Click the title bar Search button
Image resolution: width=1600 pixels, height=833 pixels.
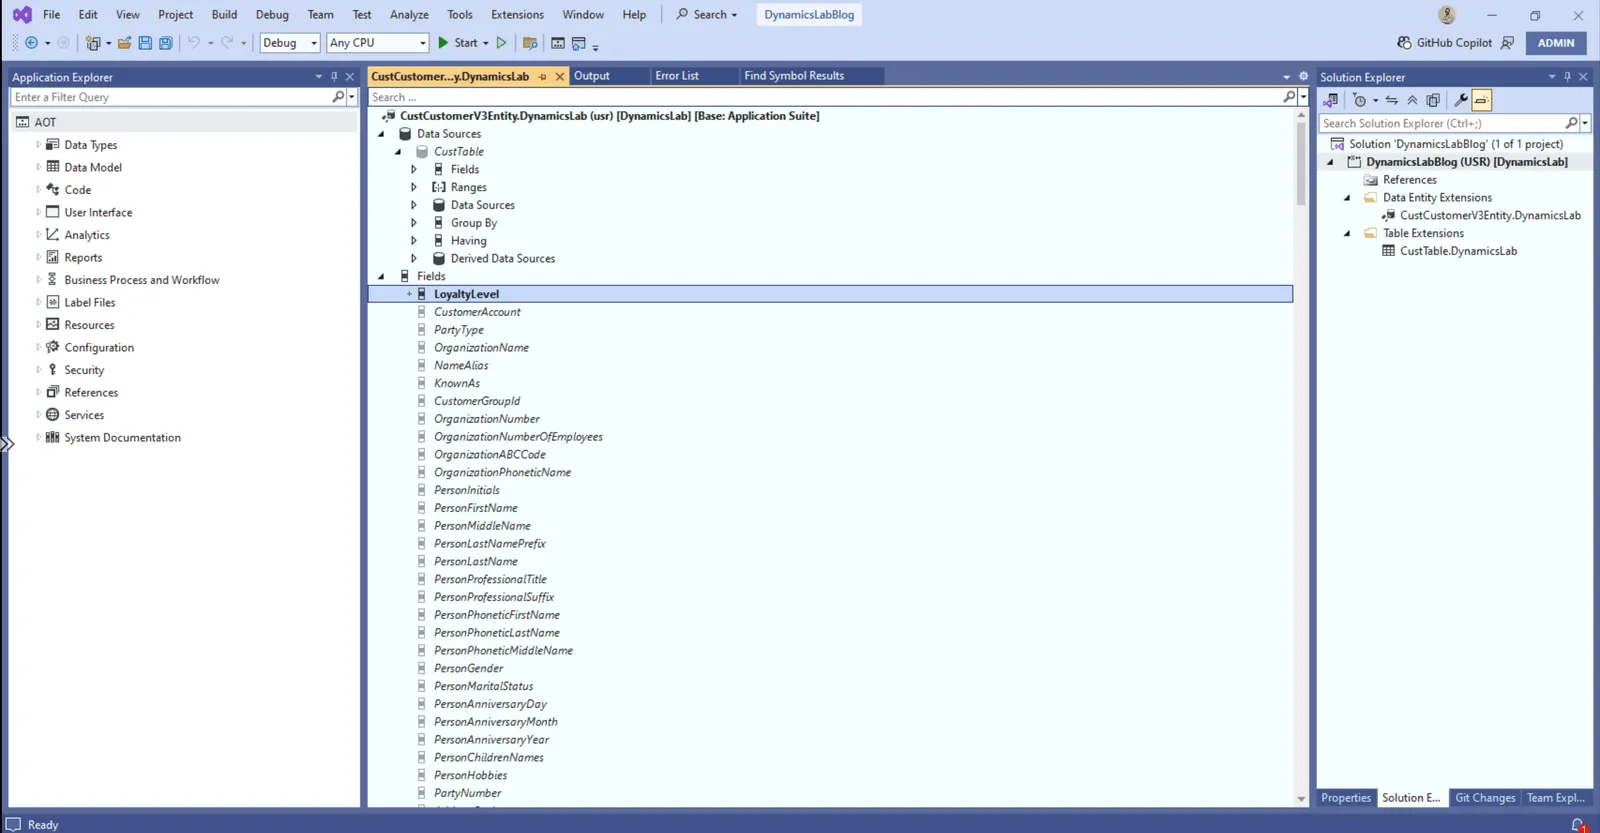[x=707, y=15]
